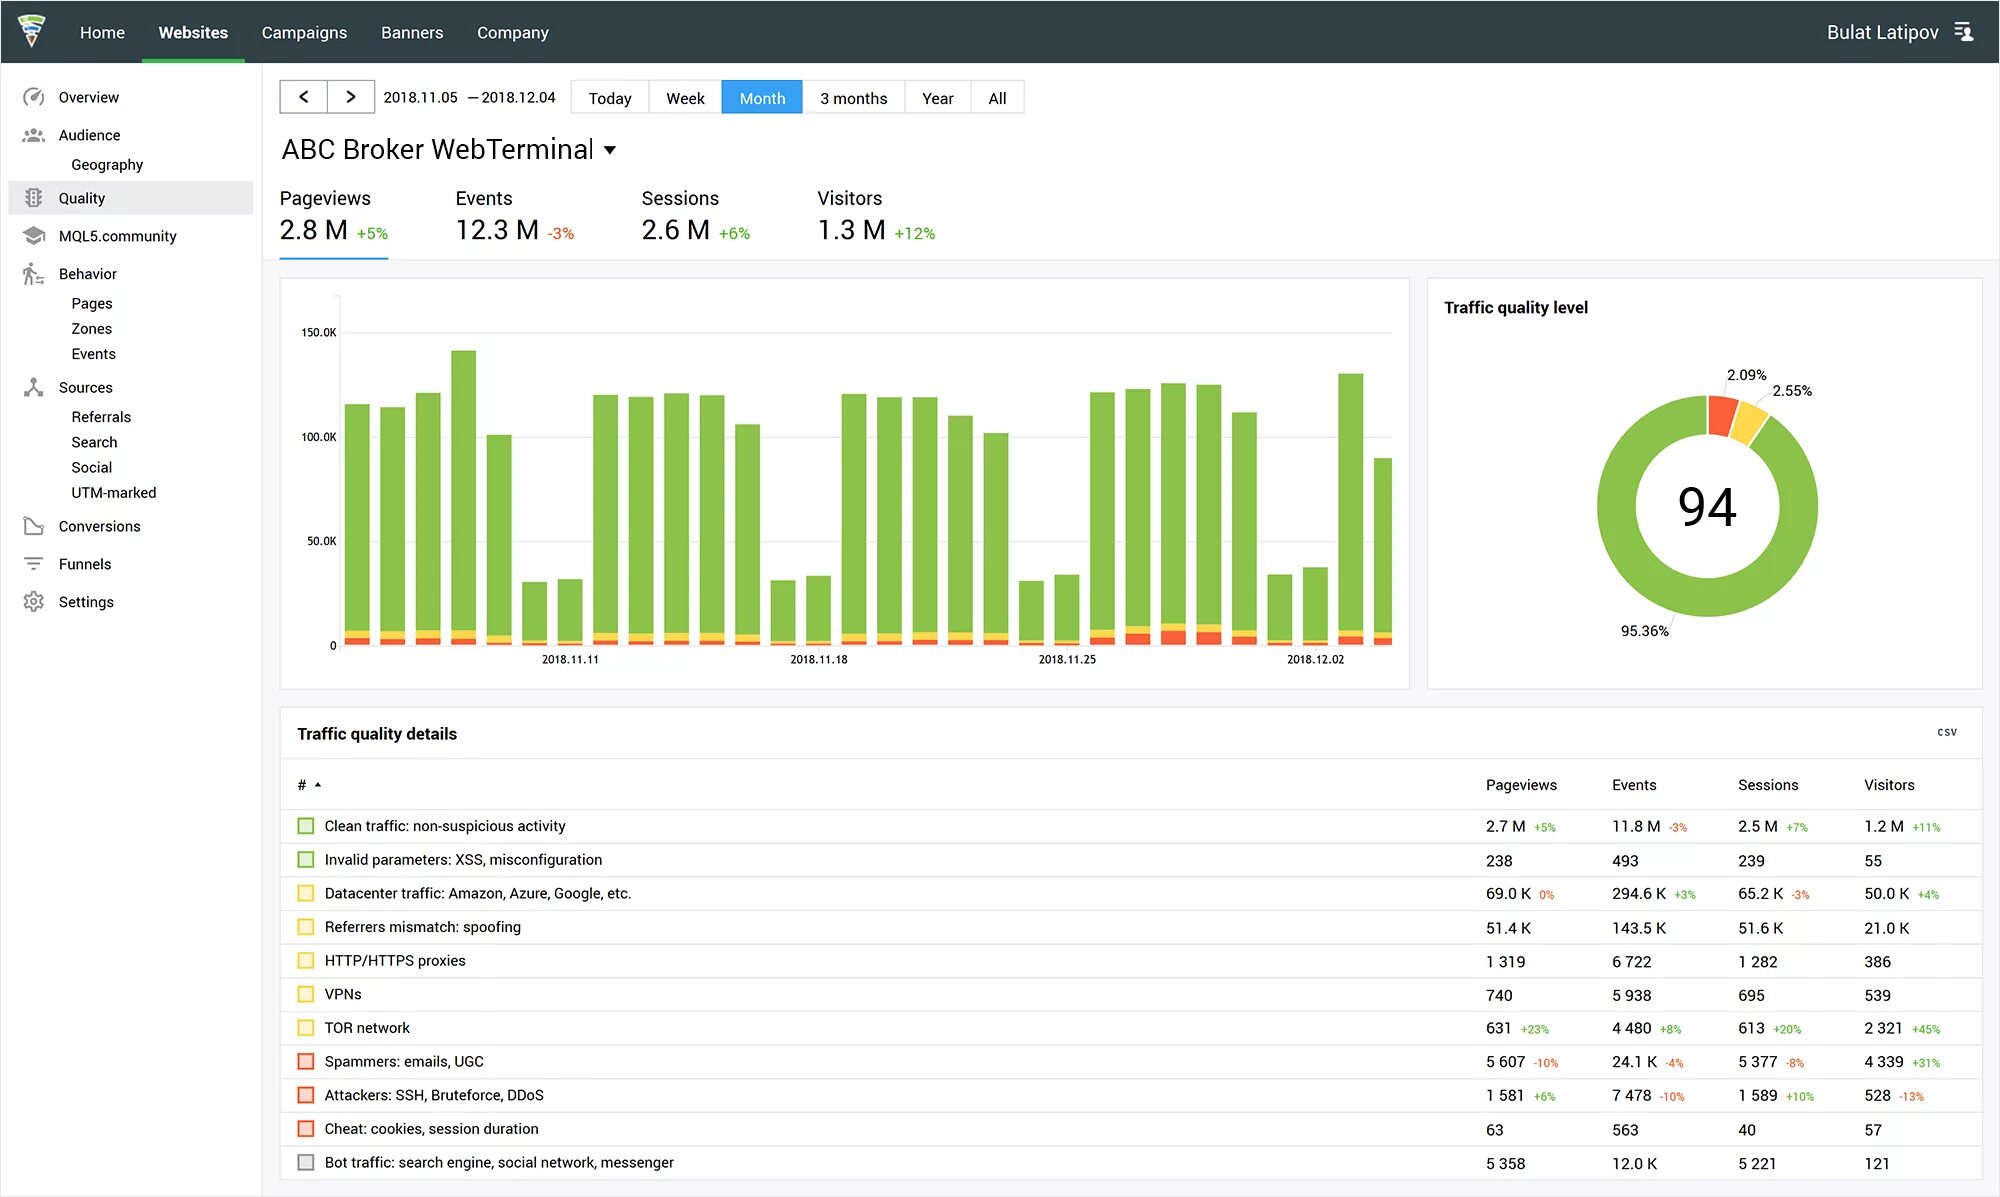Click the Settings sidebar icon
Viewport: 2000px width, 1197px height.
click(x=34, y=600)
